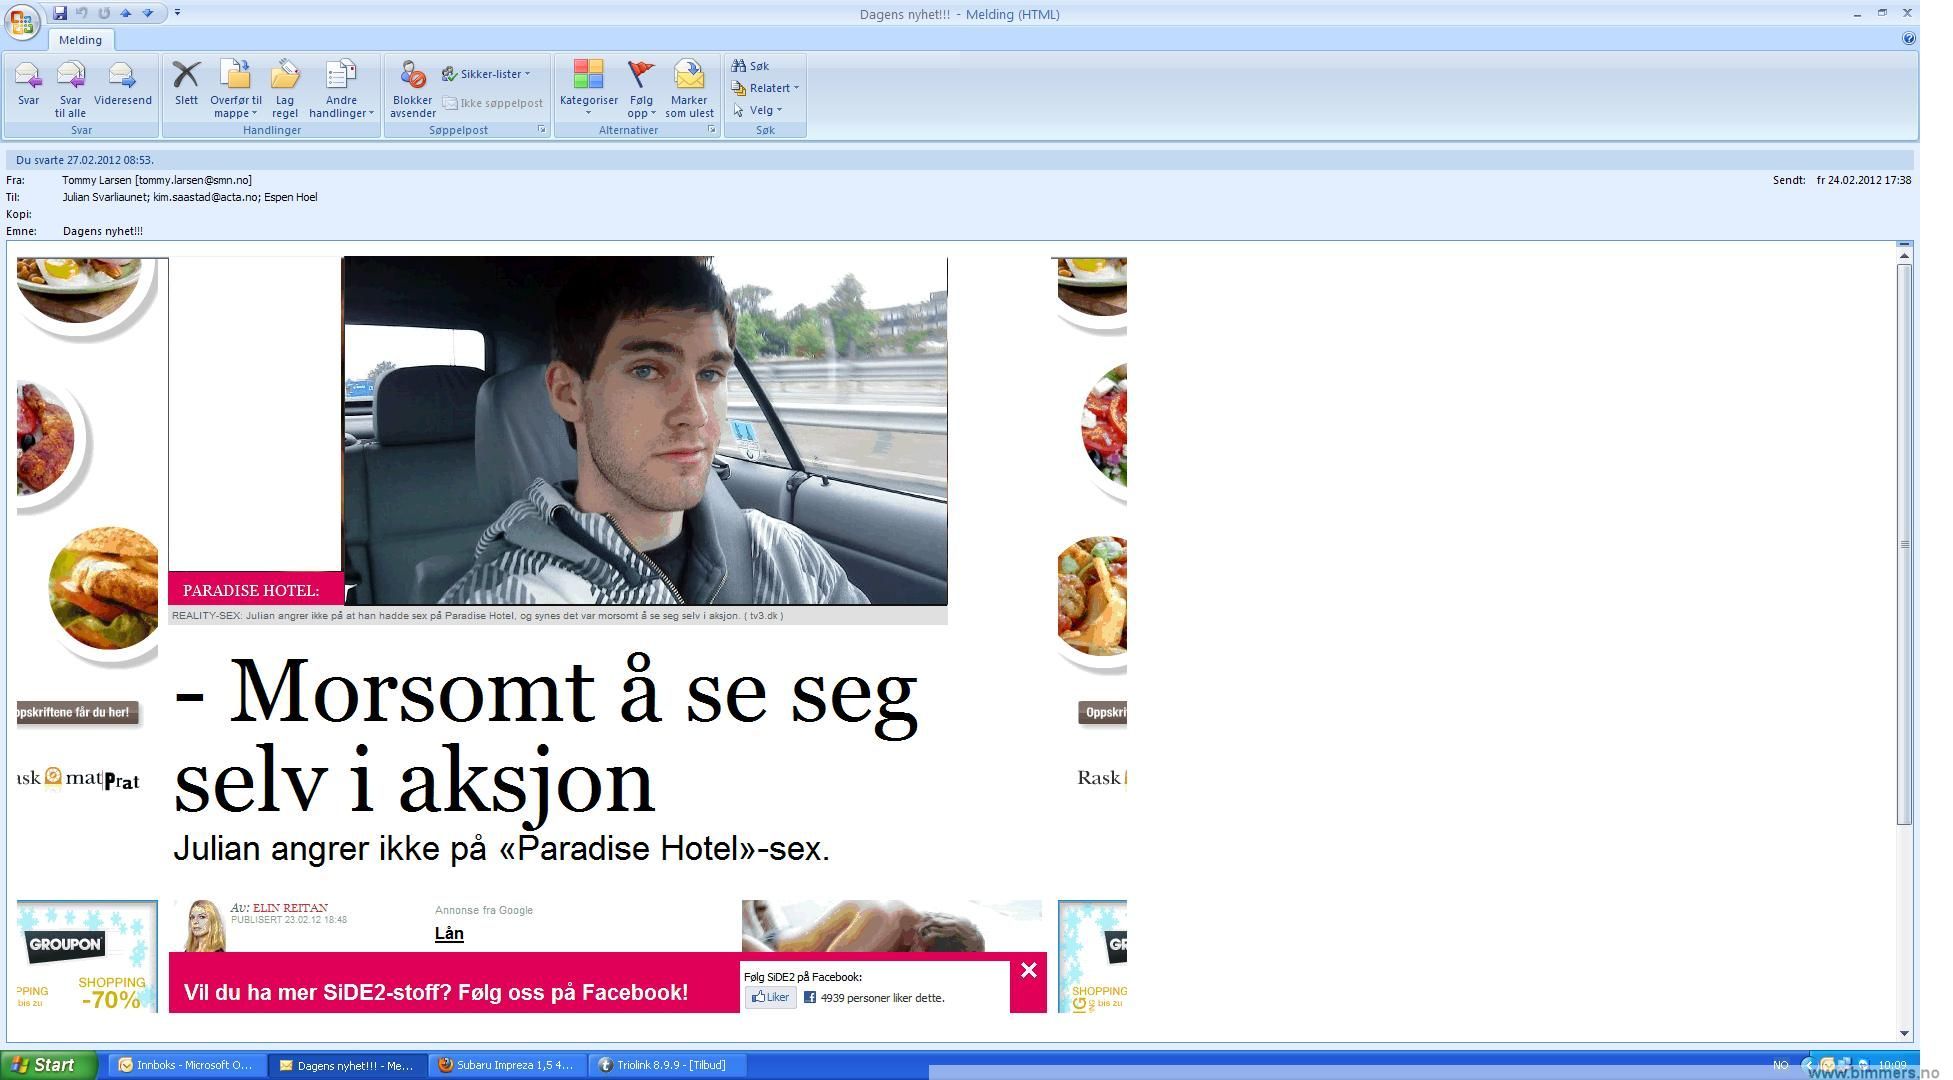
Task: Click the Facebook Liker button
Action: (770, 997)
